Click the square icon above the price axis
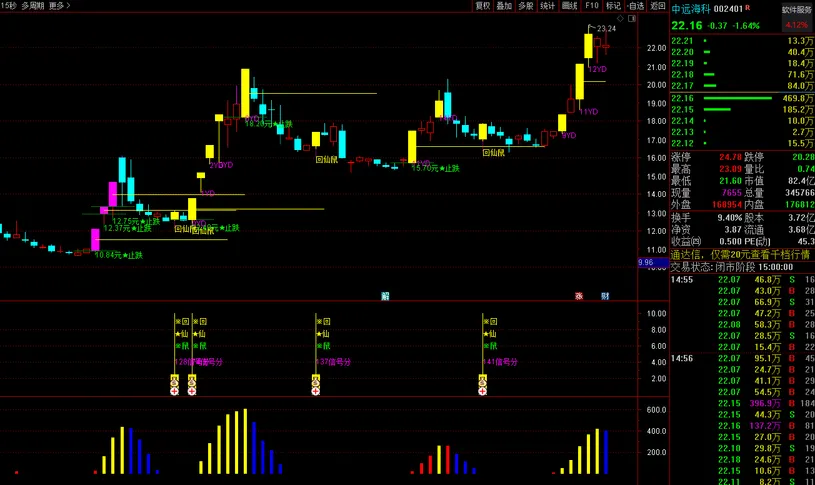The image size is (815, 485). 633,18
